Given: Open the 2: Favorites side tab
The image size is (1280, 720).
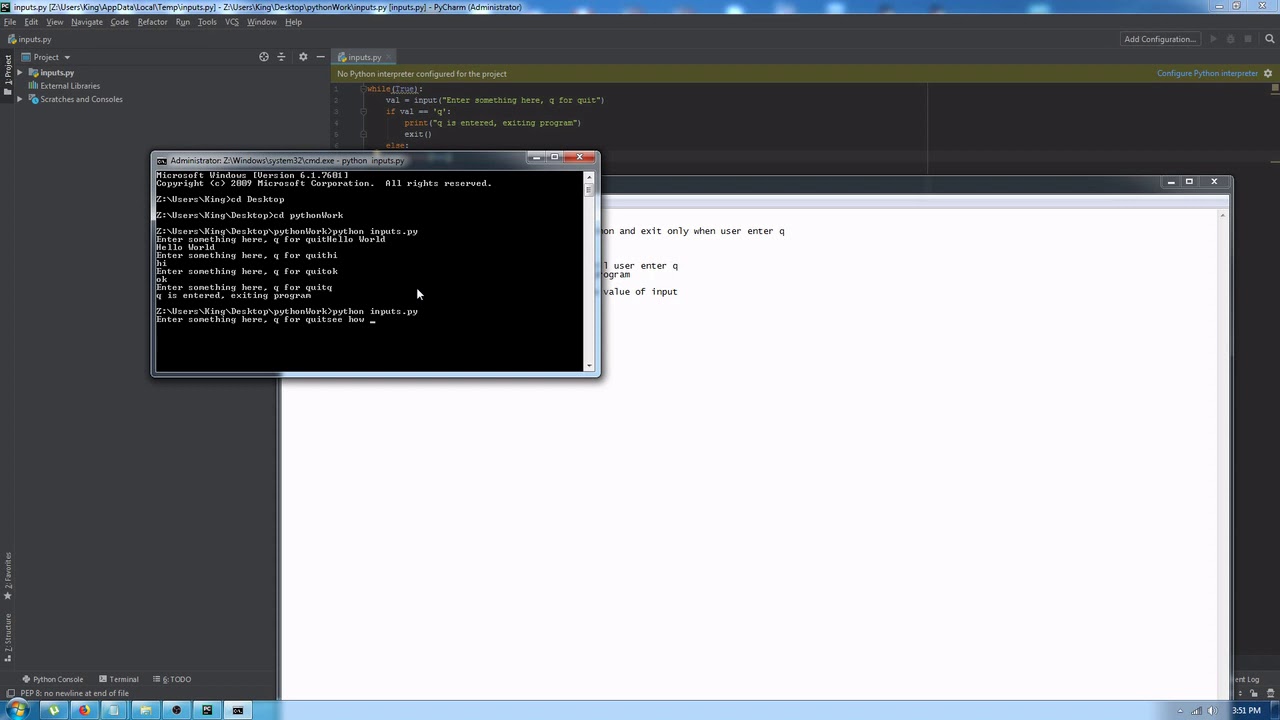Looking at the screenshot, I should click(x=7, y=577).
